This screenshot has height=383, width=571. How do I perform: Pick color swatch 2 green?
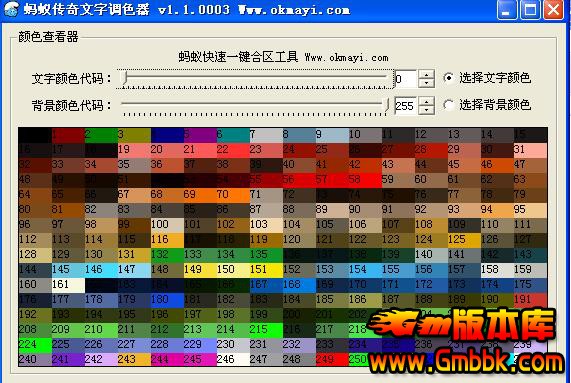(101, 135)
